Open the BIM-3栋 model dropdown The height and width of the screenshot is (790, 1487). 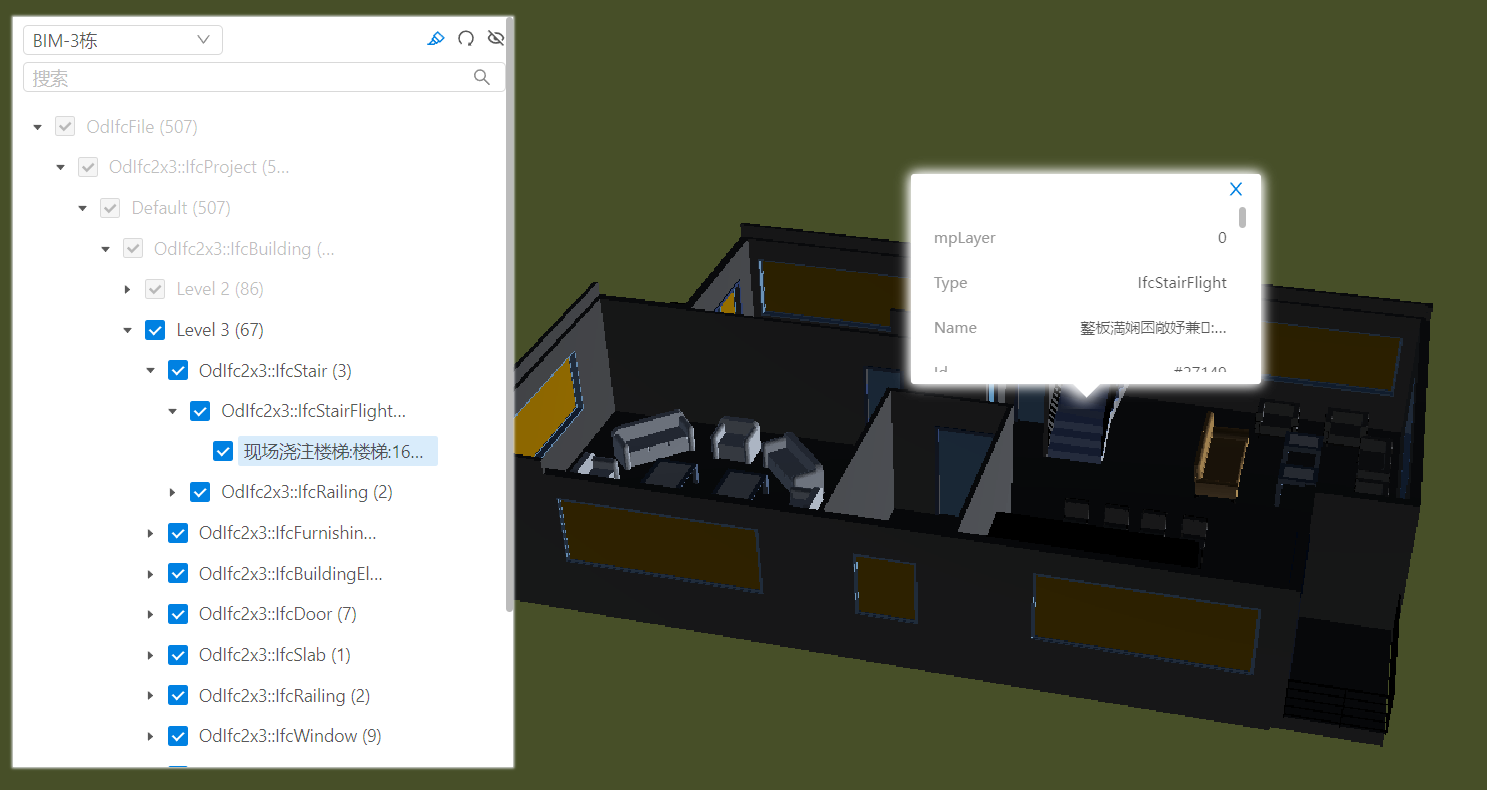pos(122,40)
